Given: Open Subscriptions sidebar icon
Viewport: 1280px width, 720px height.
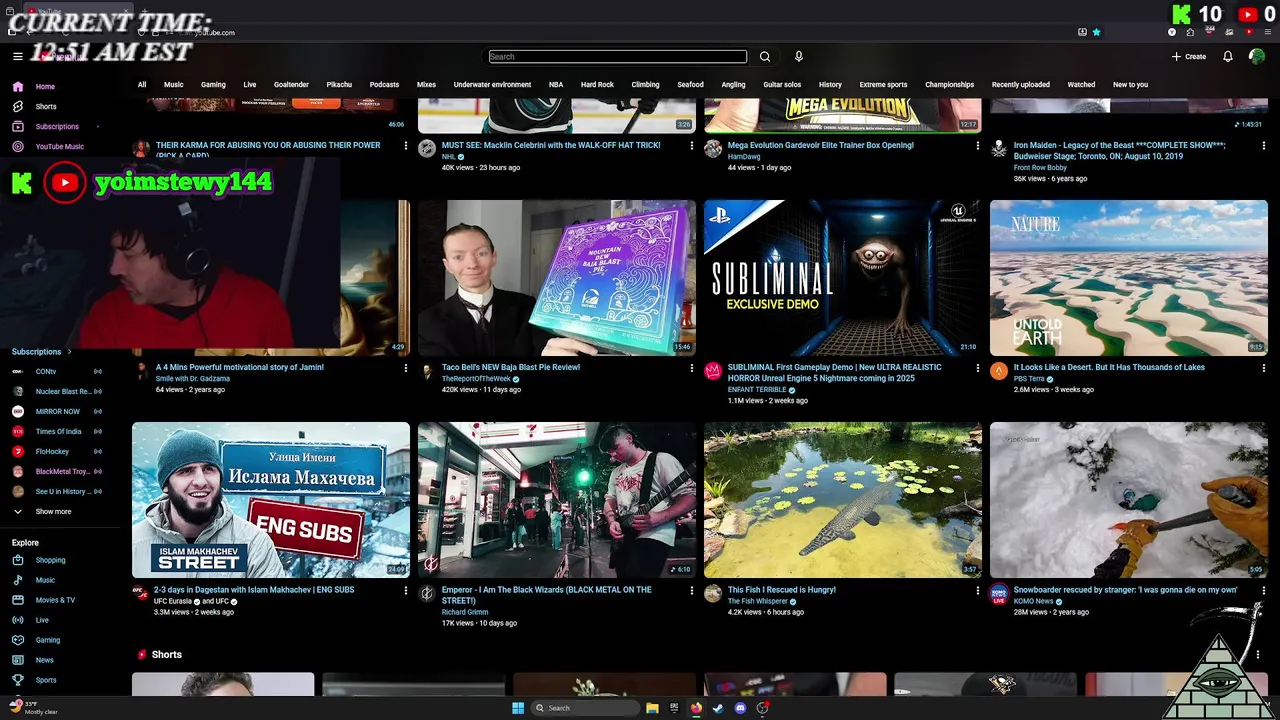Looking at the screenshot, I should coord(18,127).
